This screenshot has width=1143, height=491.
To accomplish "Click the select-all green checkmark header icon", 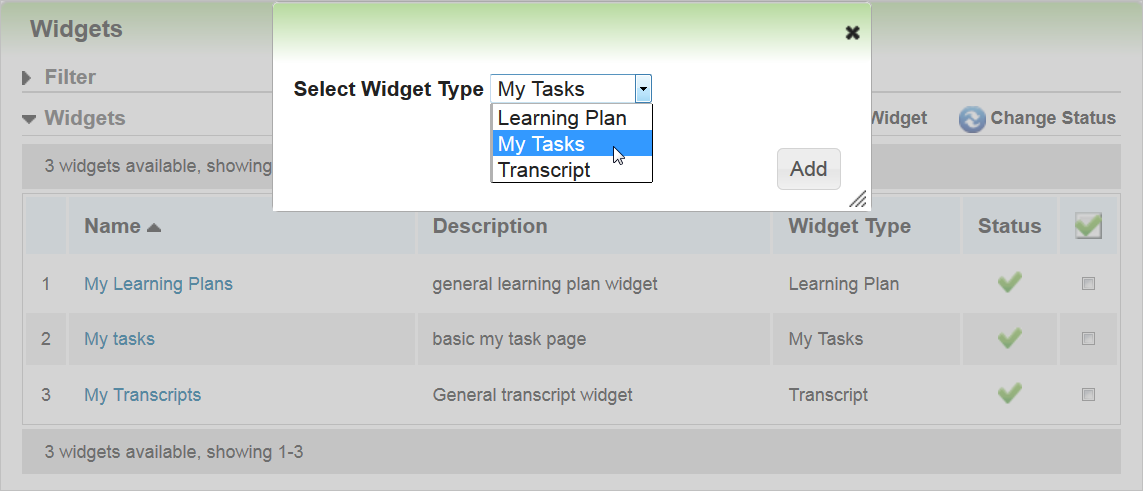I will pyautogui.click(x=1088, y=226).
